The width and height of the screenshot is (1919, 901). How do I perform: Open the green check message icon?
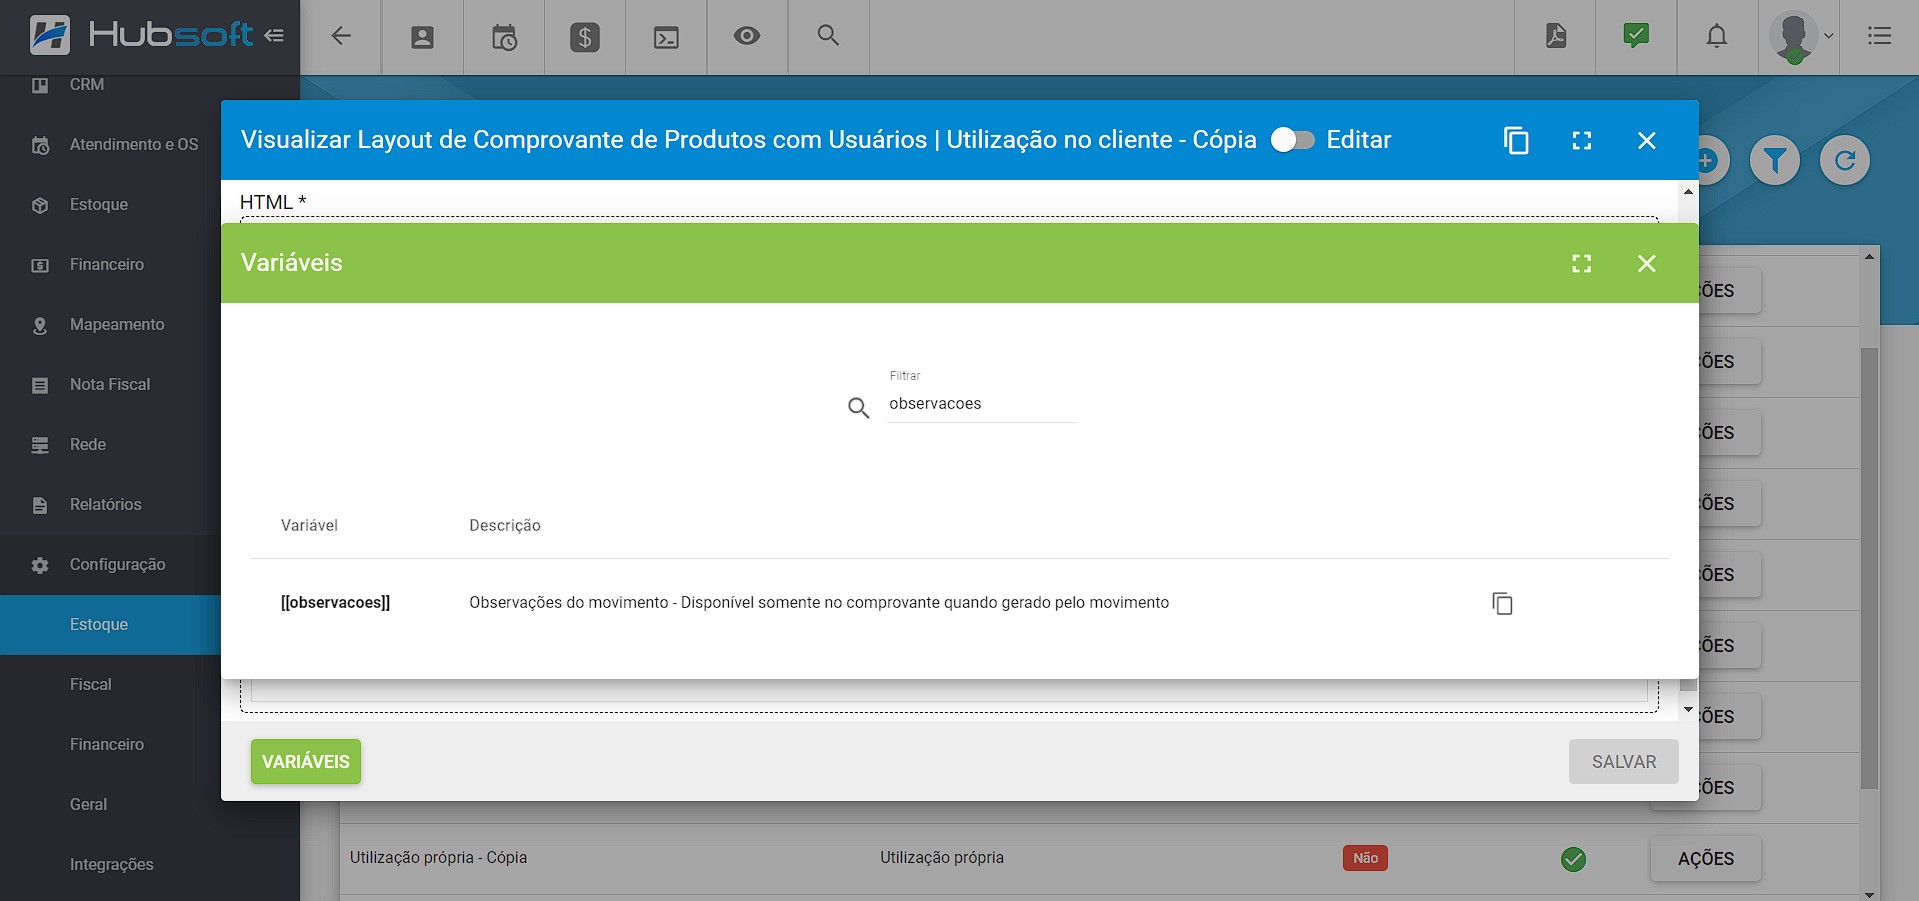1636,36
